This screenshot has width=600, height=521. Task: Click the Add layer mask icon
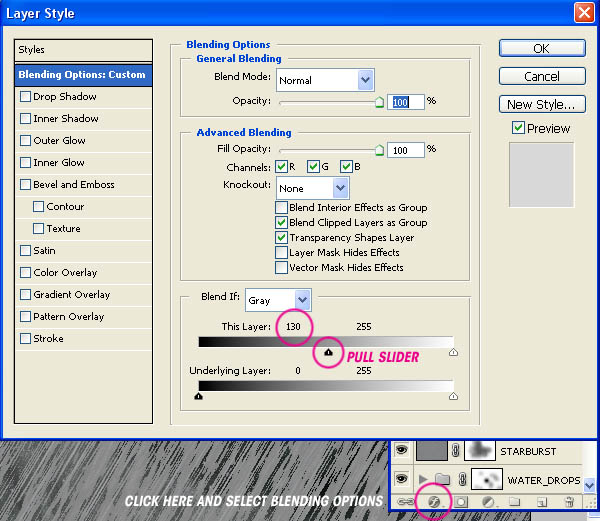461,501
